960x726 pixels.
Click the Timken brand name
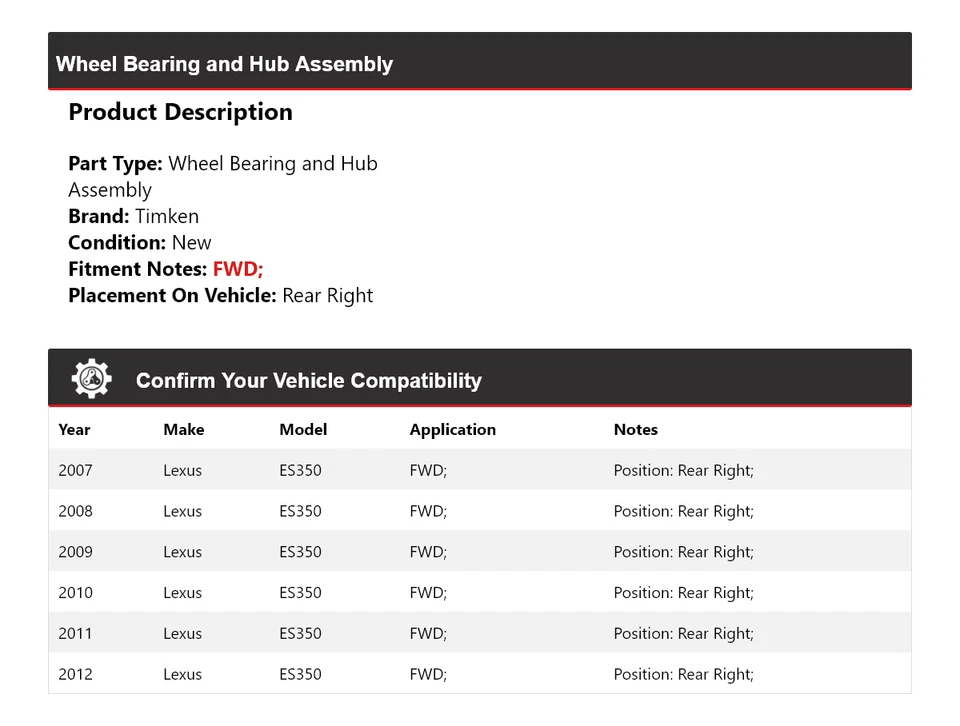pos(167,216)
